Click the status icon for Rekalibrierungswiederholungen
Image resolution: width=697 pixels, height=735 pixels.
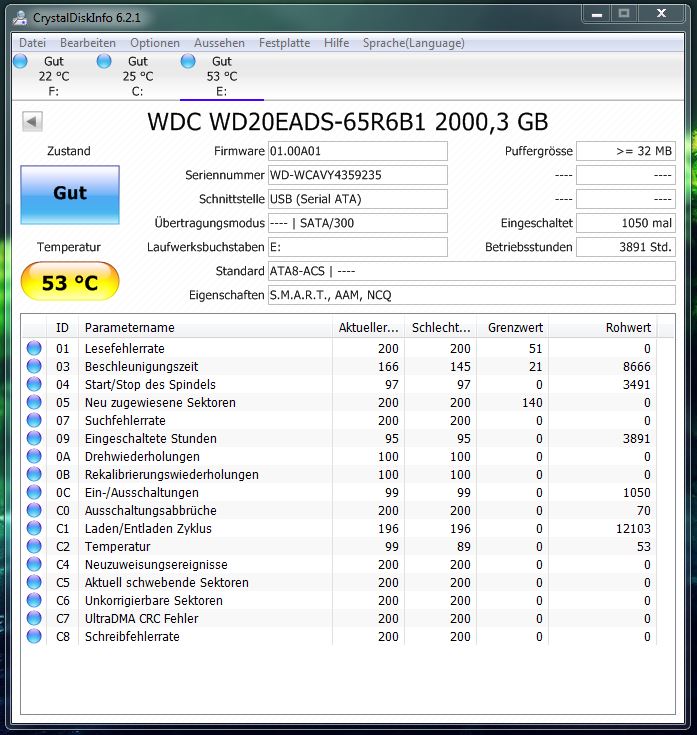click(34, 474)
